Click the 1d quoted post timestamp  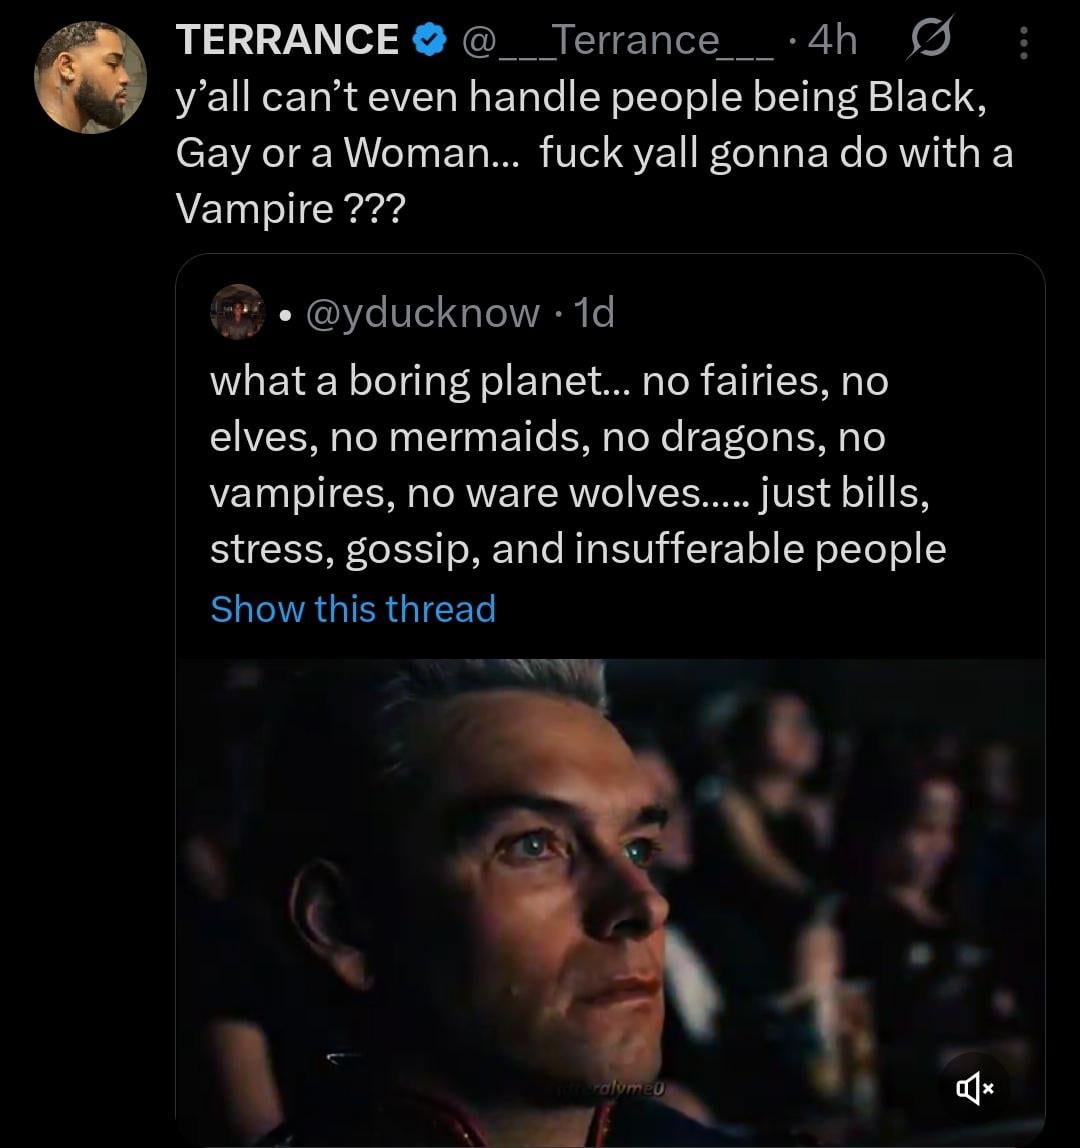596,313
